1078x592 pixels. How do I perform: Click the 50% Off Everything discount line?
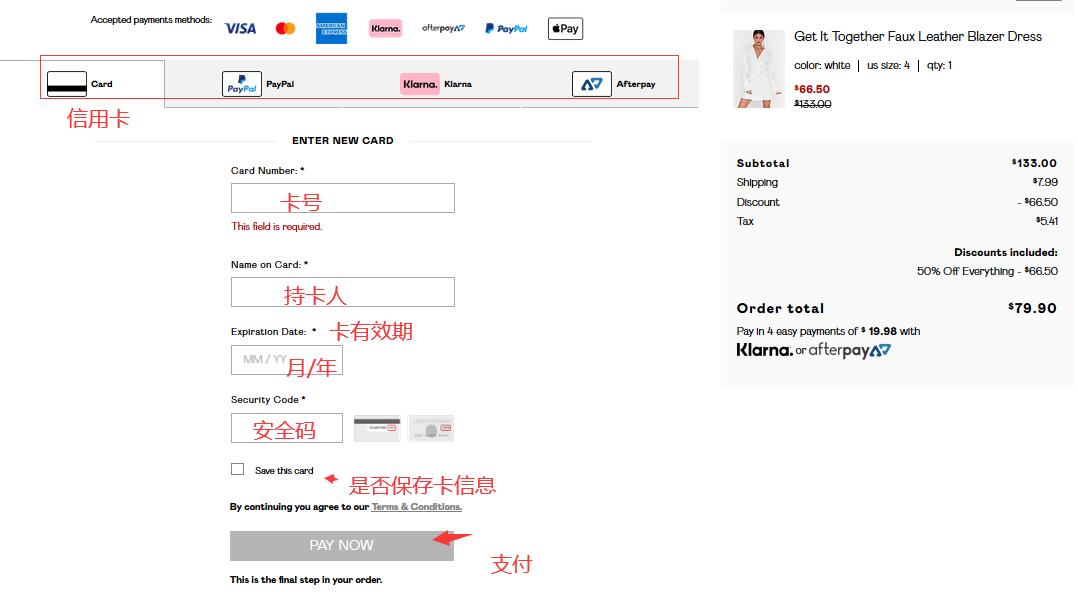pyautogui.click(x=987, y=271)
